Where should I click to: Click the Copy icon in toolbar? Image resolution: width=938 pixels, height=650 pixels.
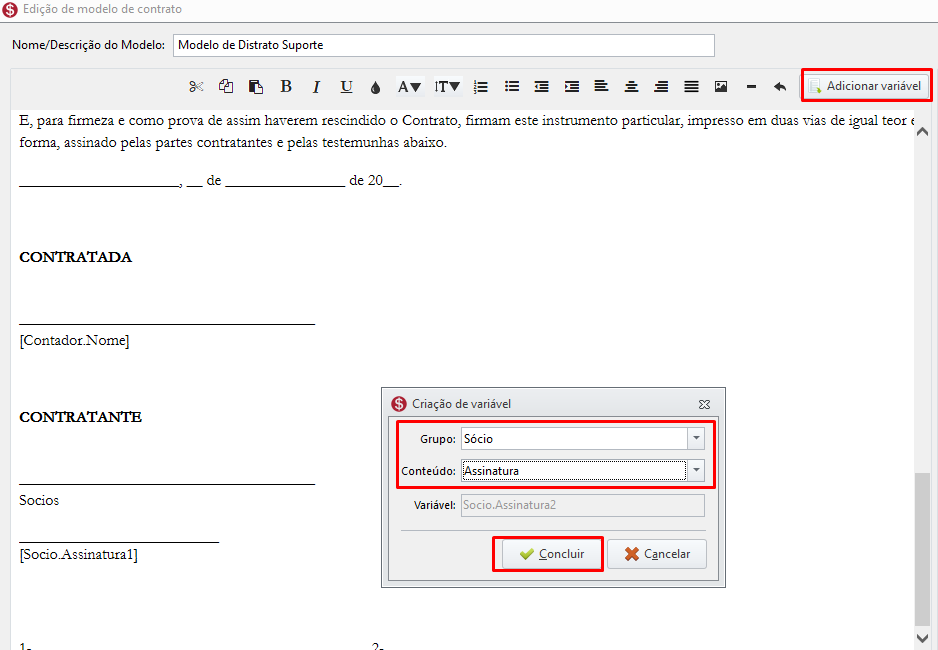pyautogui.click(x=226, y=87)
